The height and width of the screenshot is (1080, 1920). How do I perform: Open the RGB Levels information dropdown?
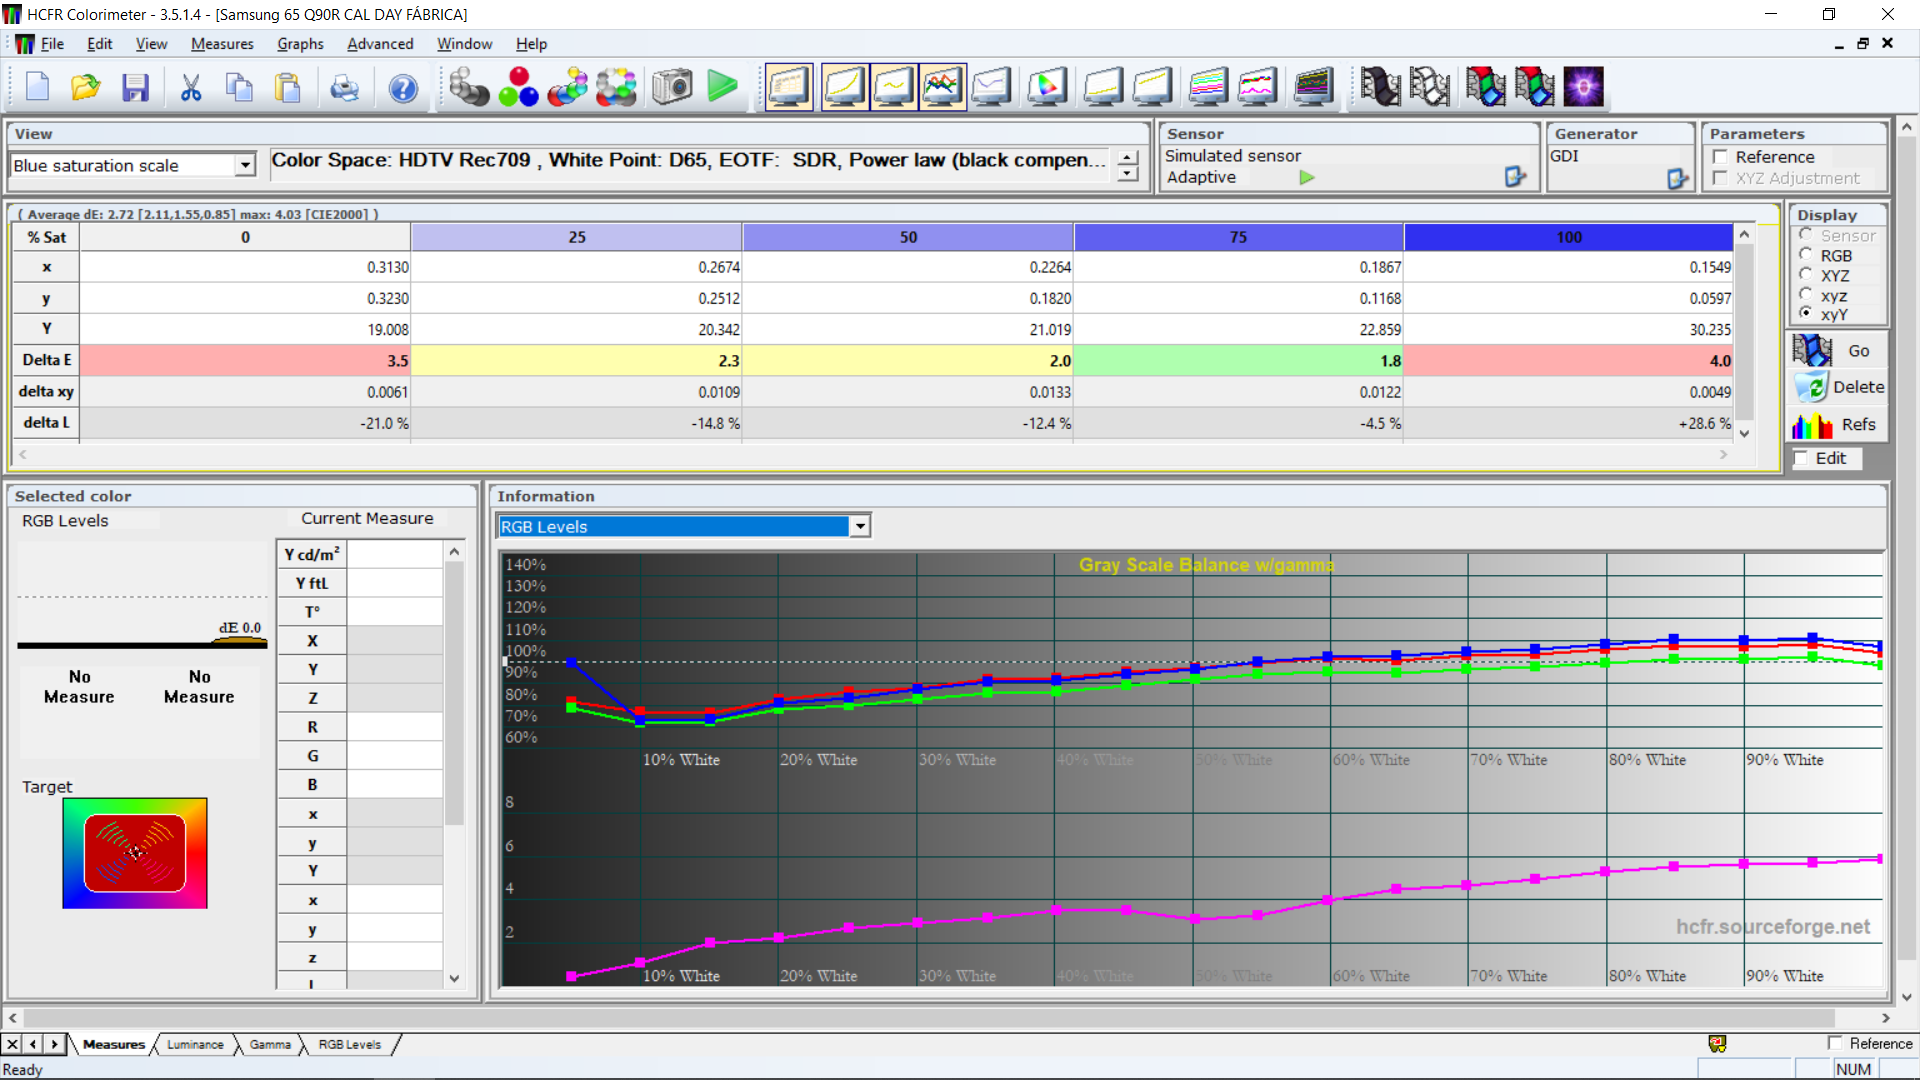point(859,527)
